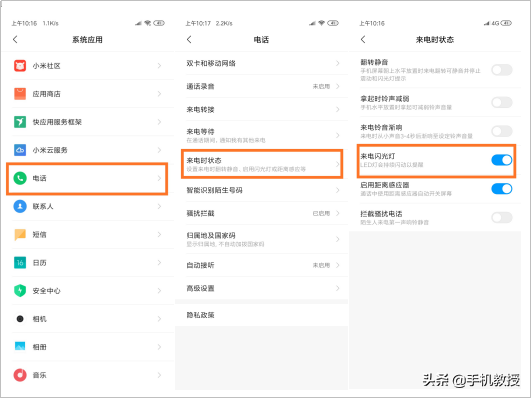Open the 来电时状态 menu entry
This screenshot has width=531, height=398.
pyautogui.click(x=262, y=164)
